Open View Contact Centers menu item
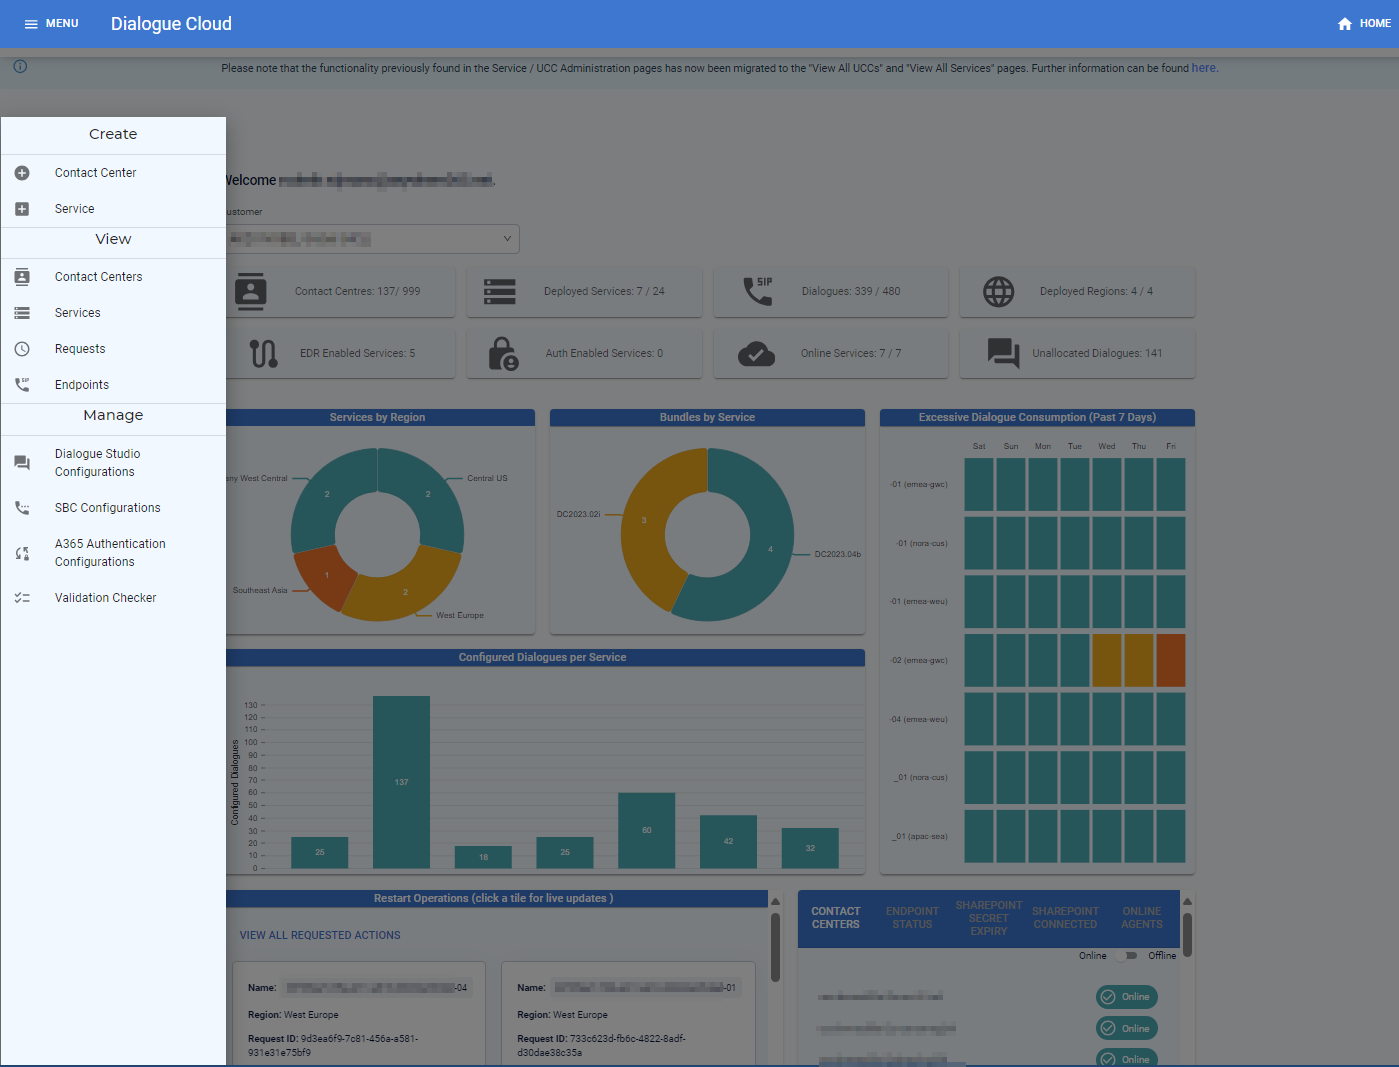 113,277
